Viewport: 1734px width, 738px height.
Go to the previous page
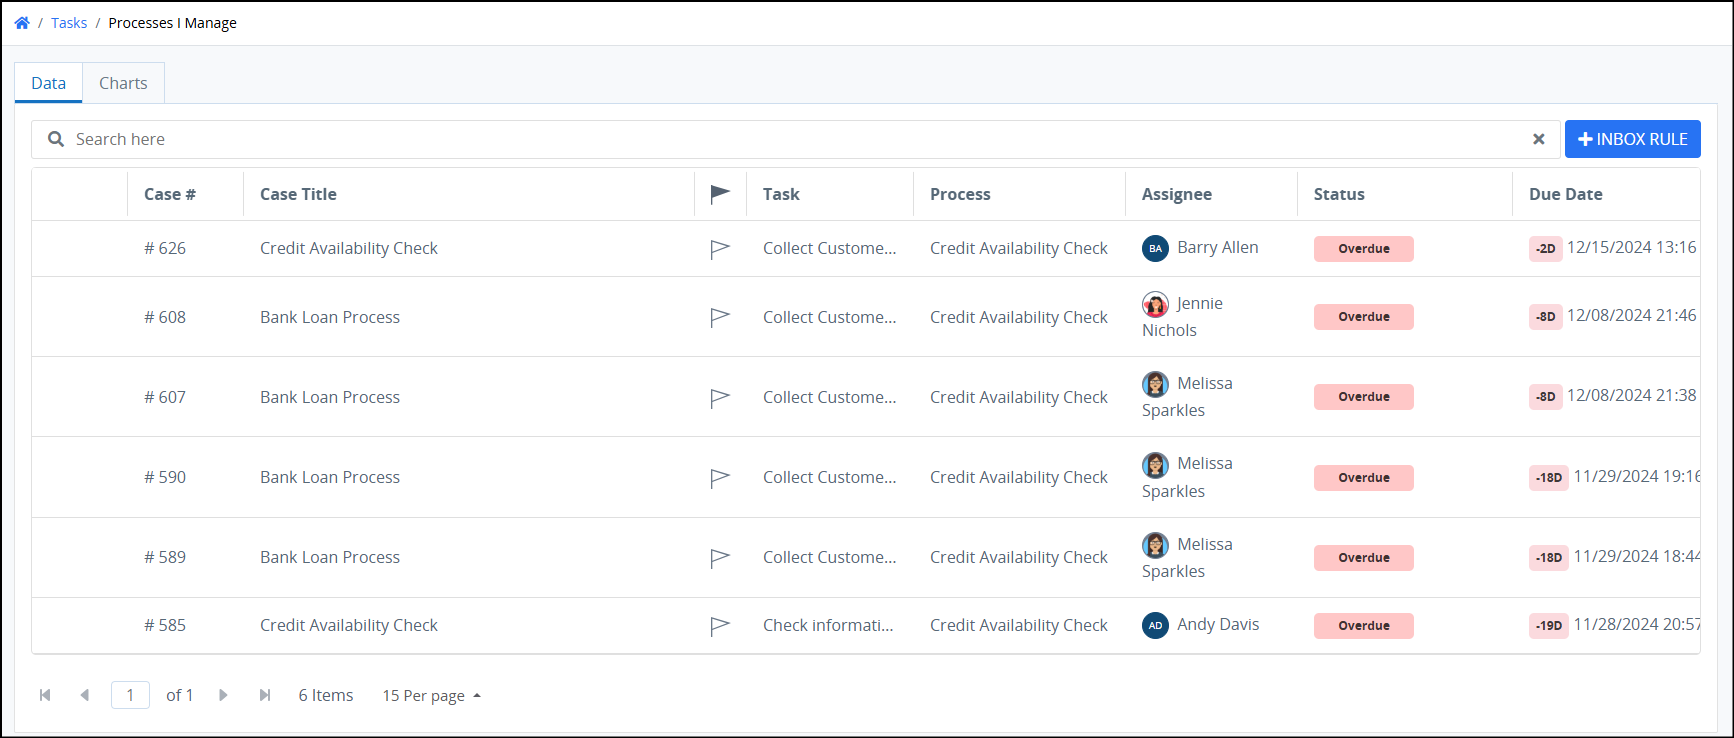[x=84, y=695]
